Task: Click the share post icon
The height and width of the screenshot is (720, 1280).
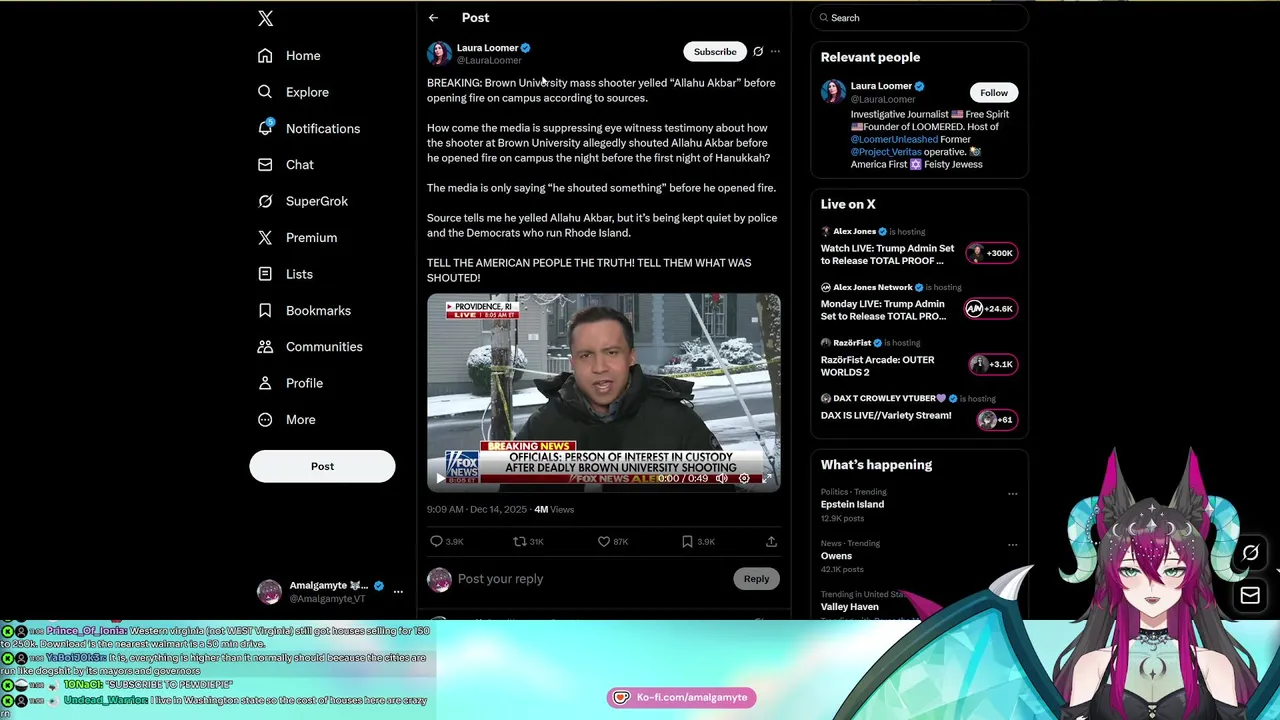Action: click(771, 541)
